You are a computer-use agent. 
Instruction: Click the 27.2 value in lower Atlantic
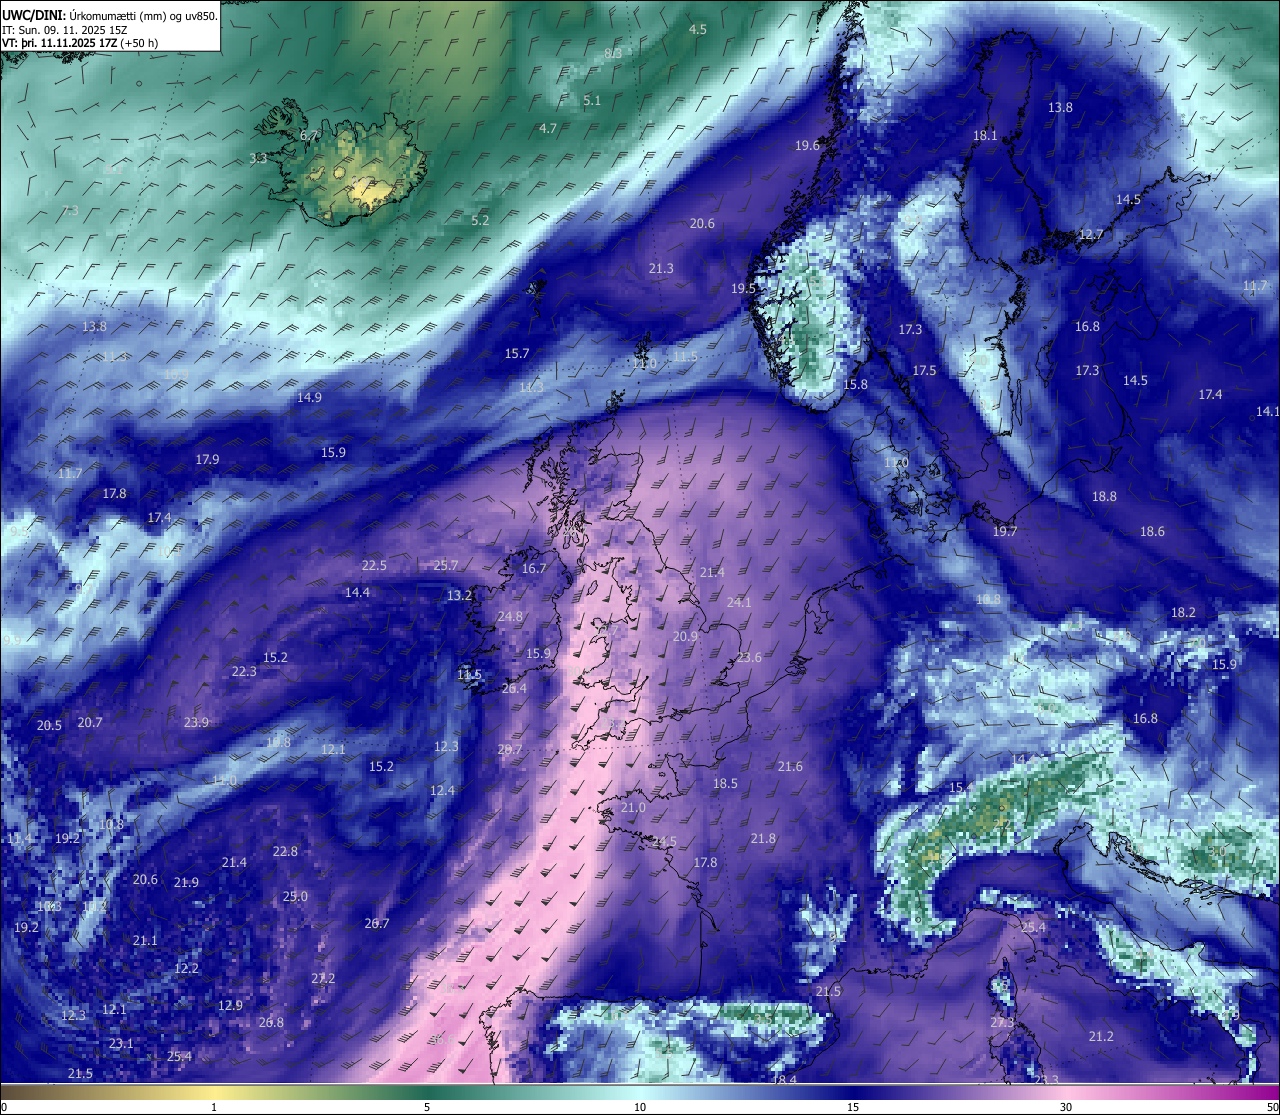[x=322, y=979]
